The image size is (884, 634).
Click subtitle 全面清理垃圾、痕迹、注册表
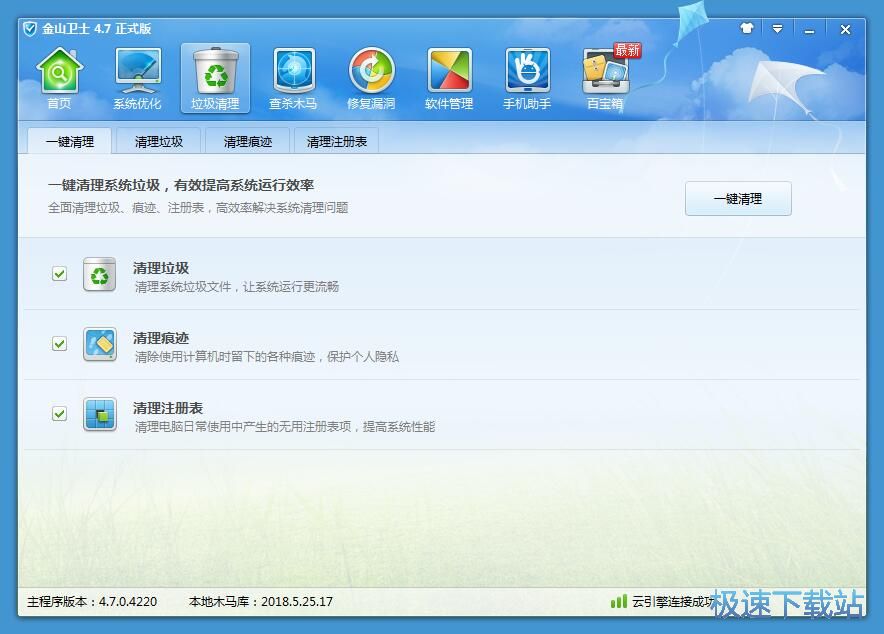click(x=126, y=207)
